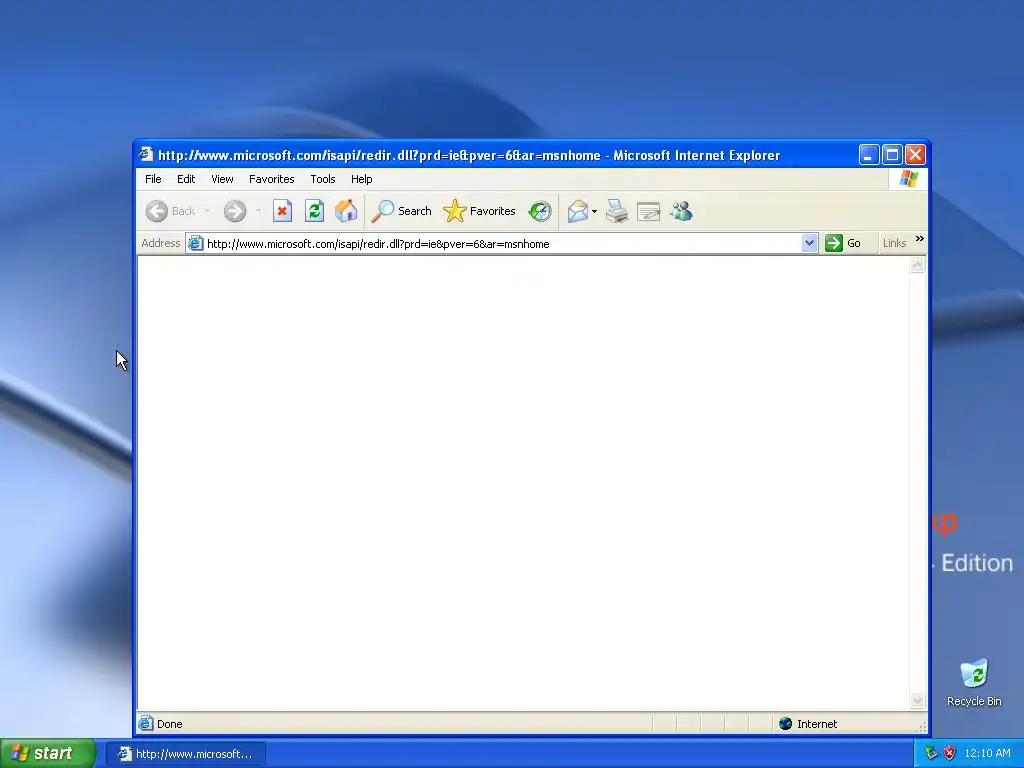1024x768 pixels.
Task: Click the Mail envelope icon
Action: (x=577, y=211)
